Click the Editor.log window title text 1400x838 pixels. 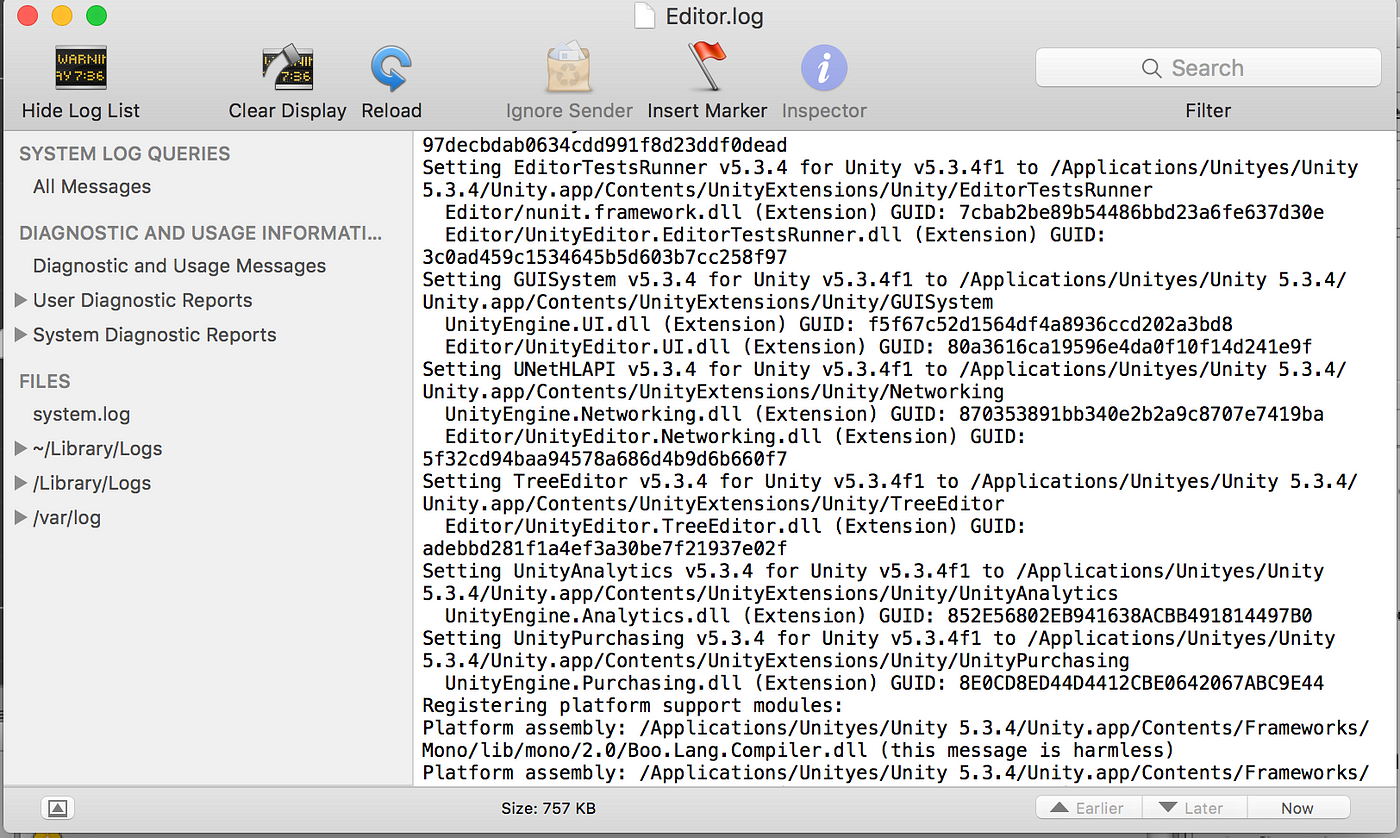[x=714, y=17]
